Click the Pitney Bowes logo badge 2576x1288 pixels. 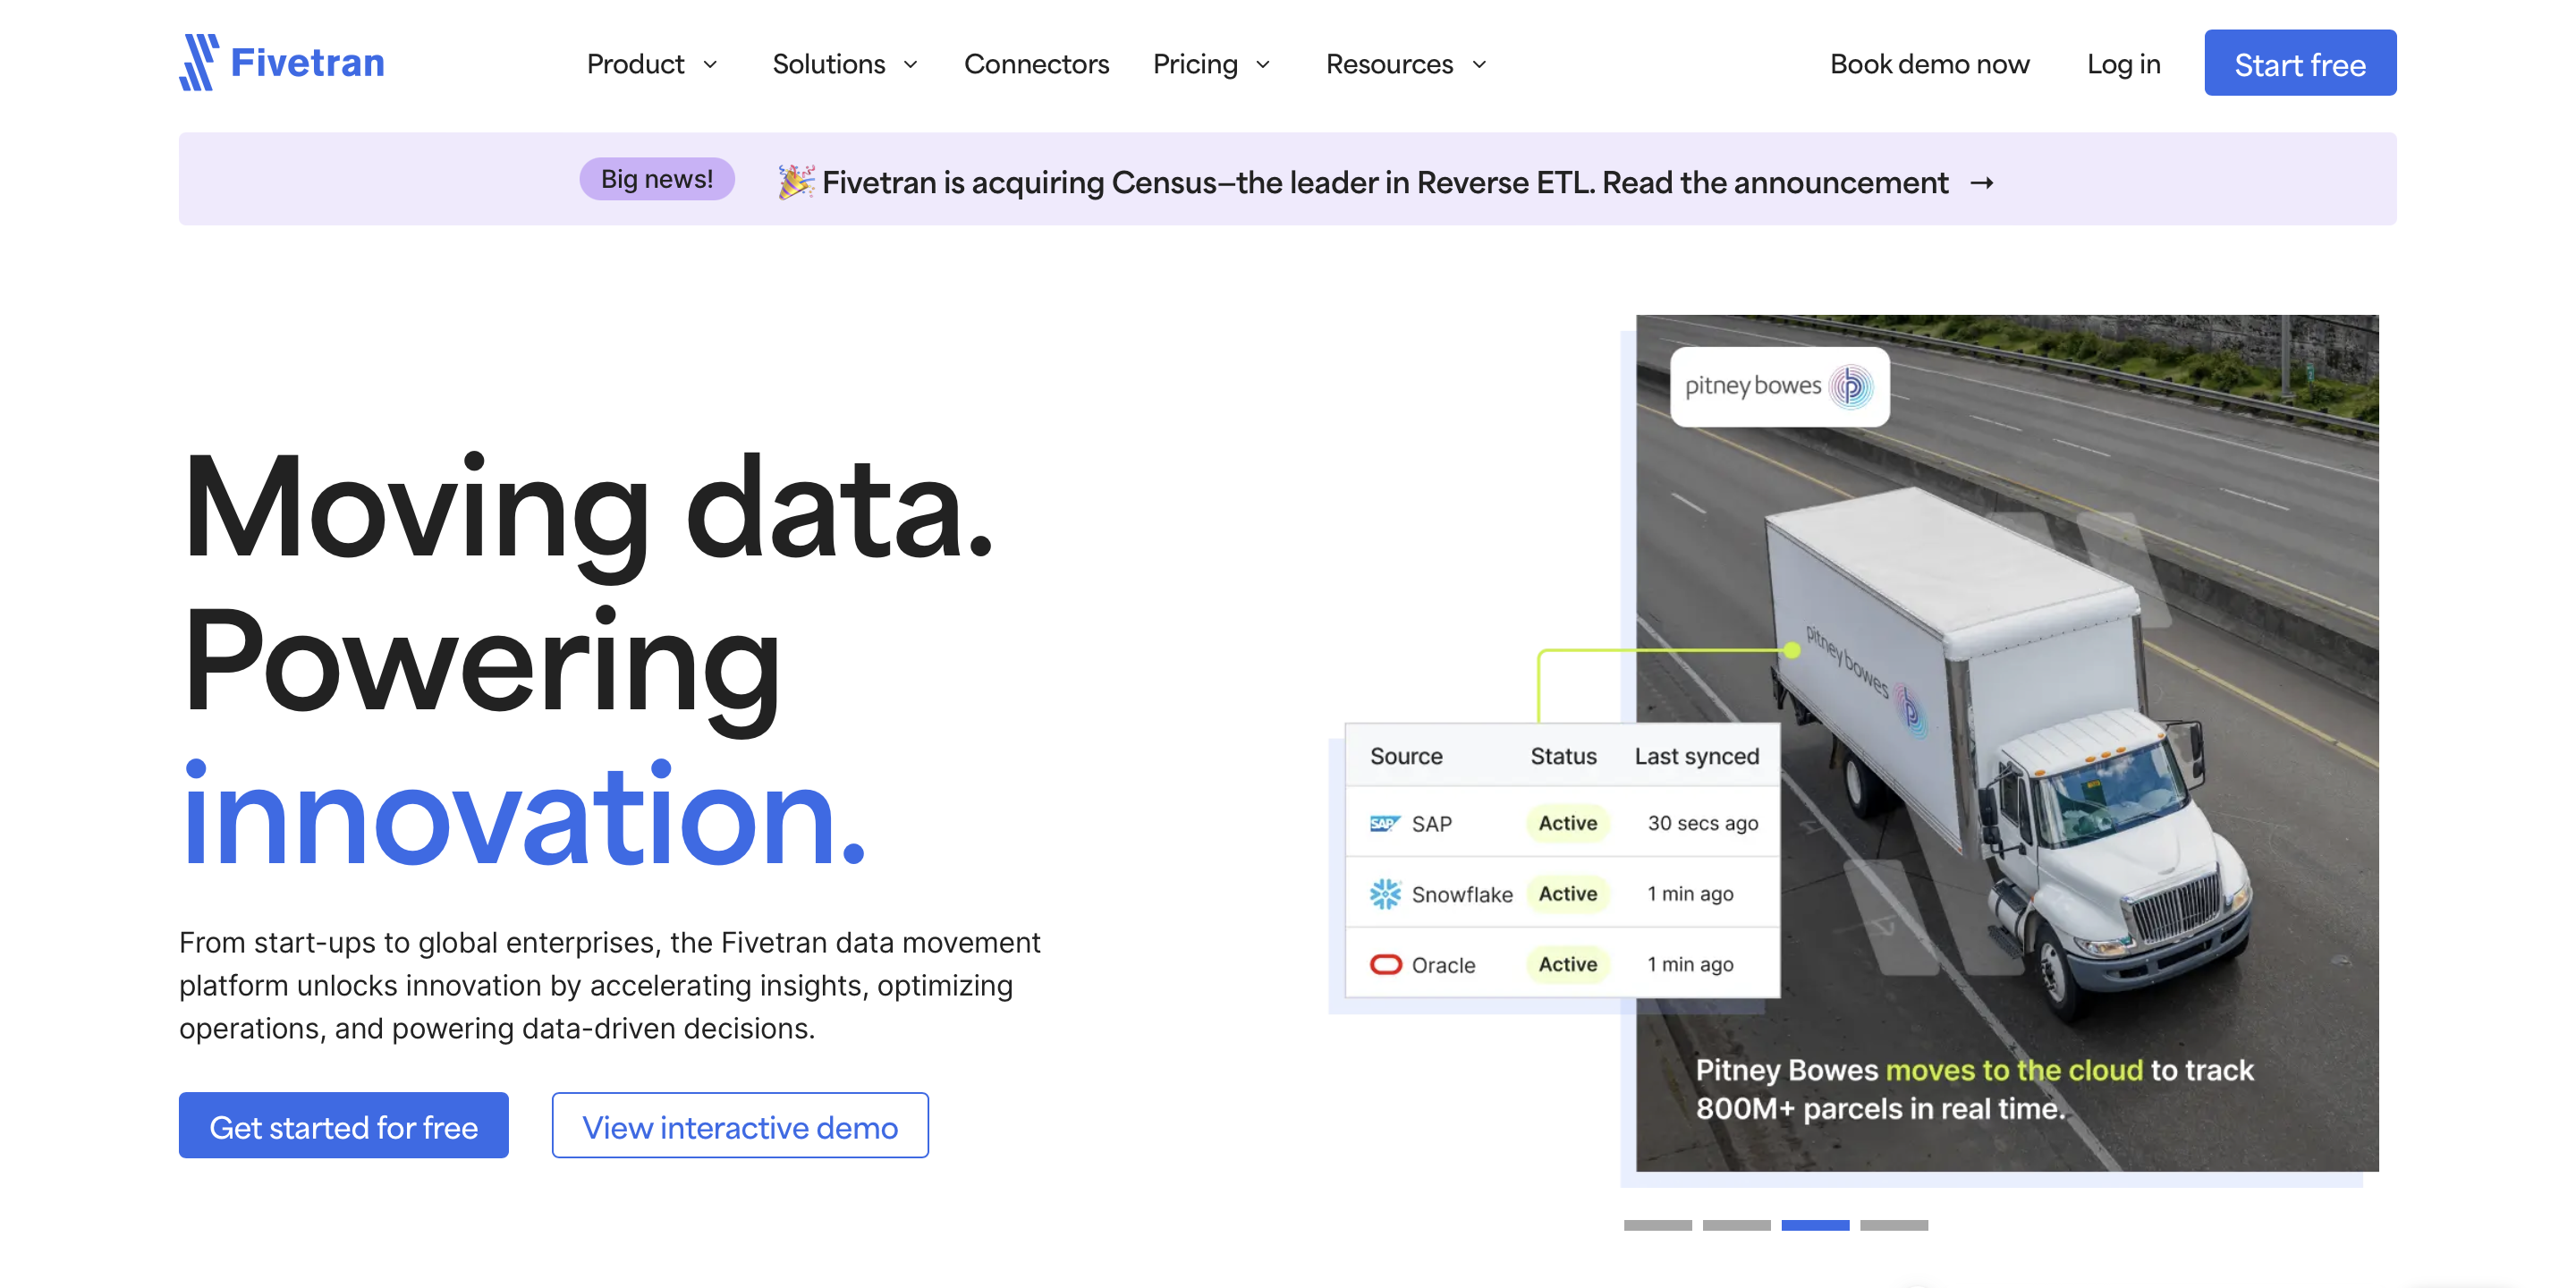click(x=1778, y=387)
